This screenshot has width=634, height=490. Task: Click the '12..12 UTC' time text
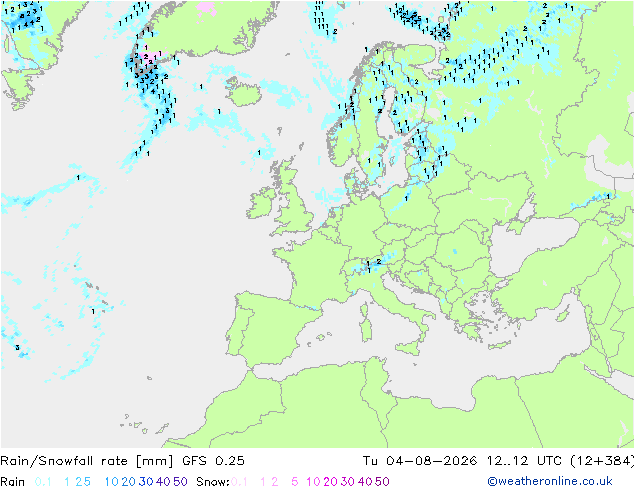coord(524,461)
